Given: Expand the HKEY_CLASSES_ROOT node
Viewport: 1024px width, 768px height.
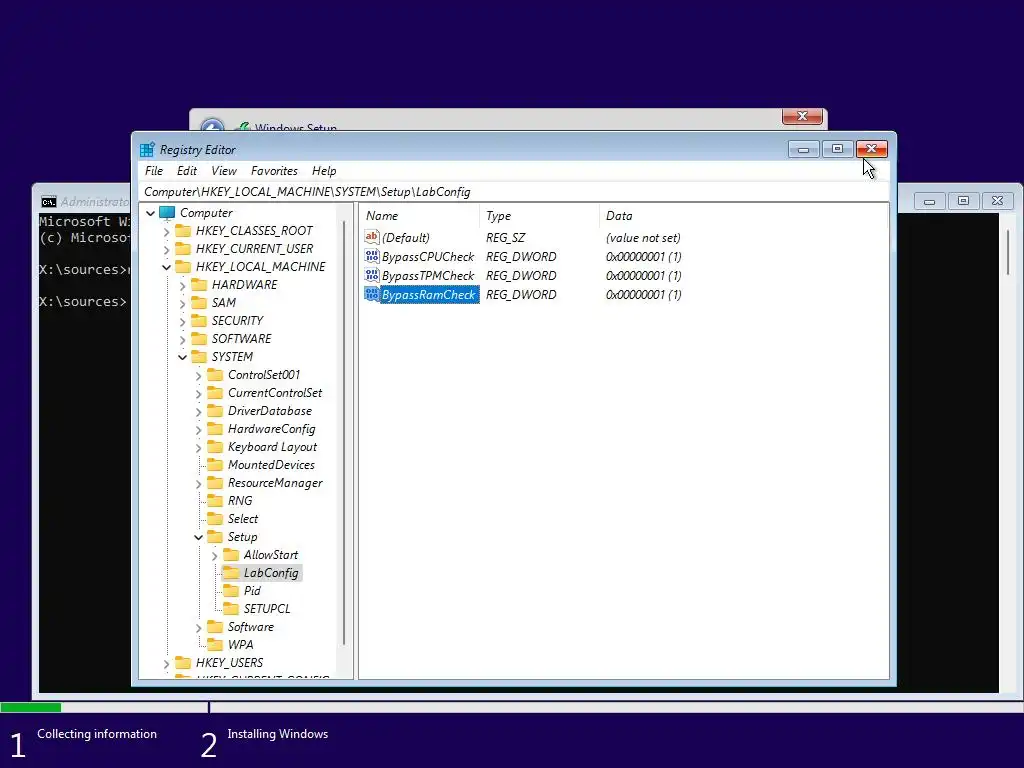Looking at the screenshot, I should tap(167, 231).
